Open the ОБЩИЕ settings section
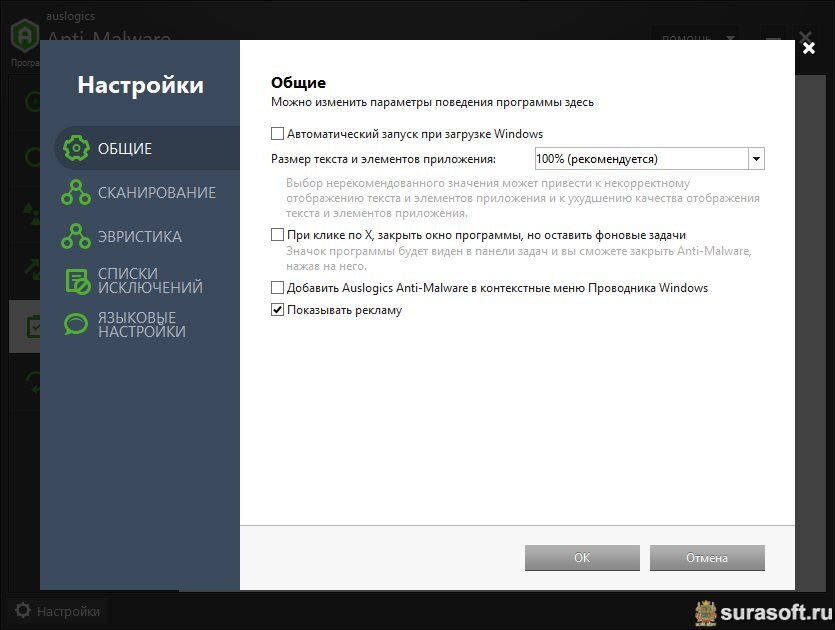Image resolution: width=835 pixels, height=630 pixels. click(148, 148)
